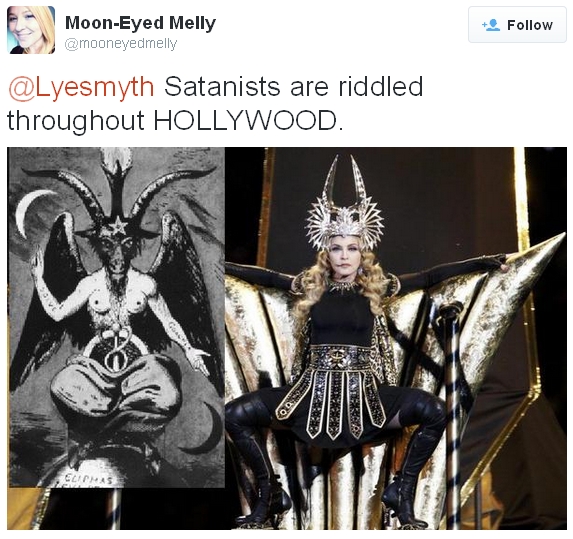
Task: Click the gold studded belt in photo
Action: (341, 356)
